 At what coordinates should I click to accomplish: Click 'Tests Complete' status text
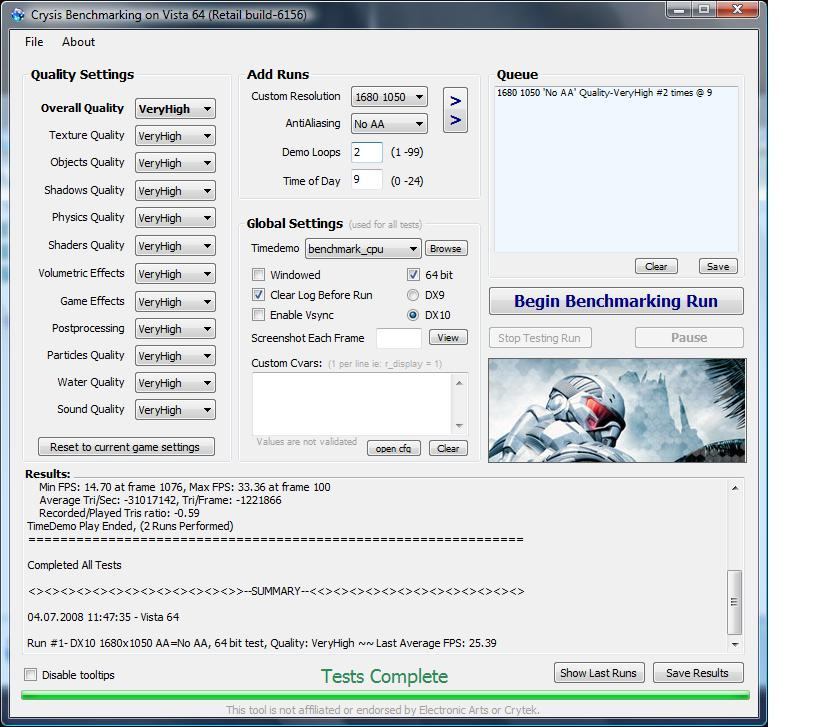pos(384,676)
